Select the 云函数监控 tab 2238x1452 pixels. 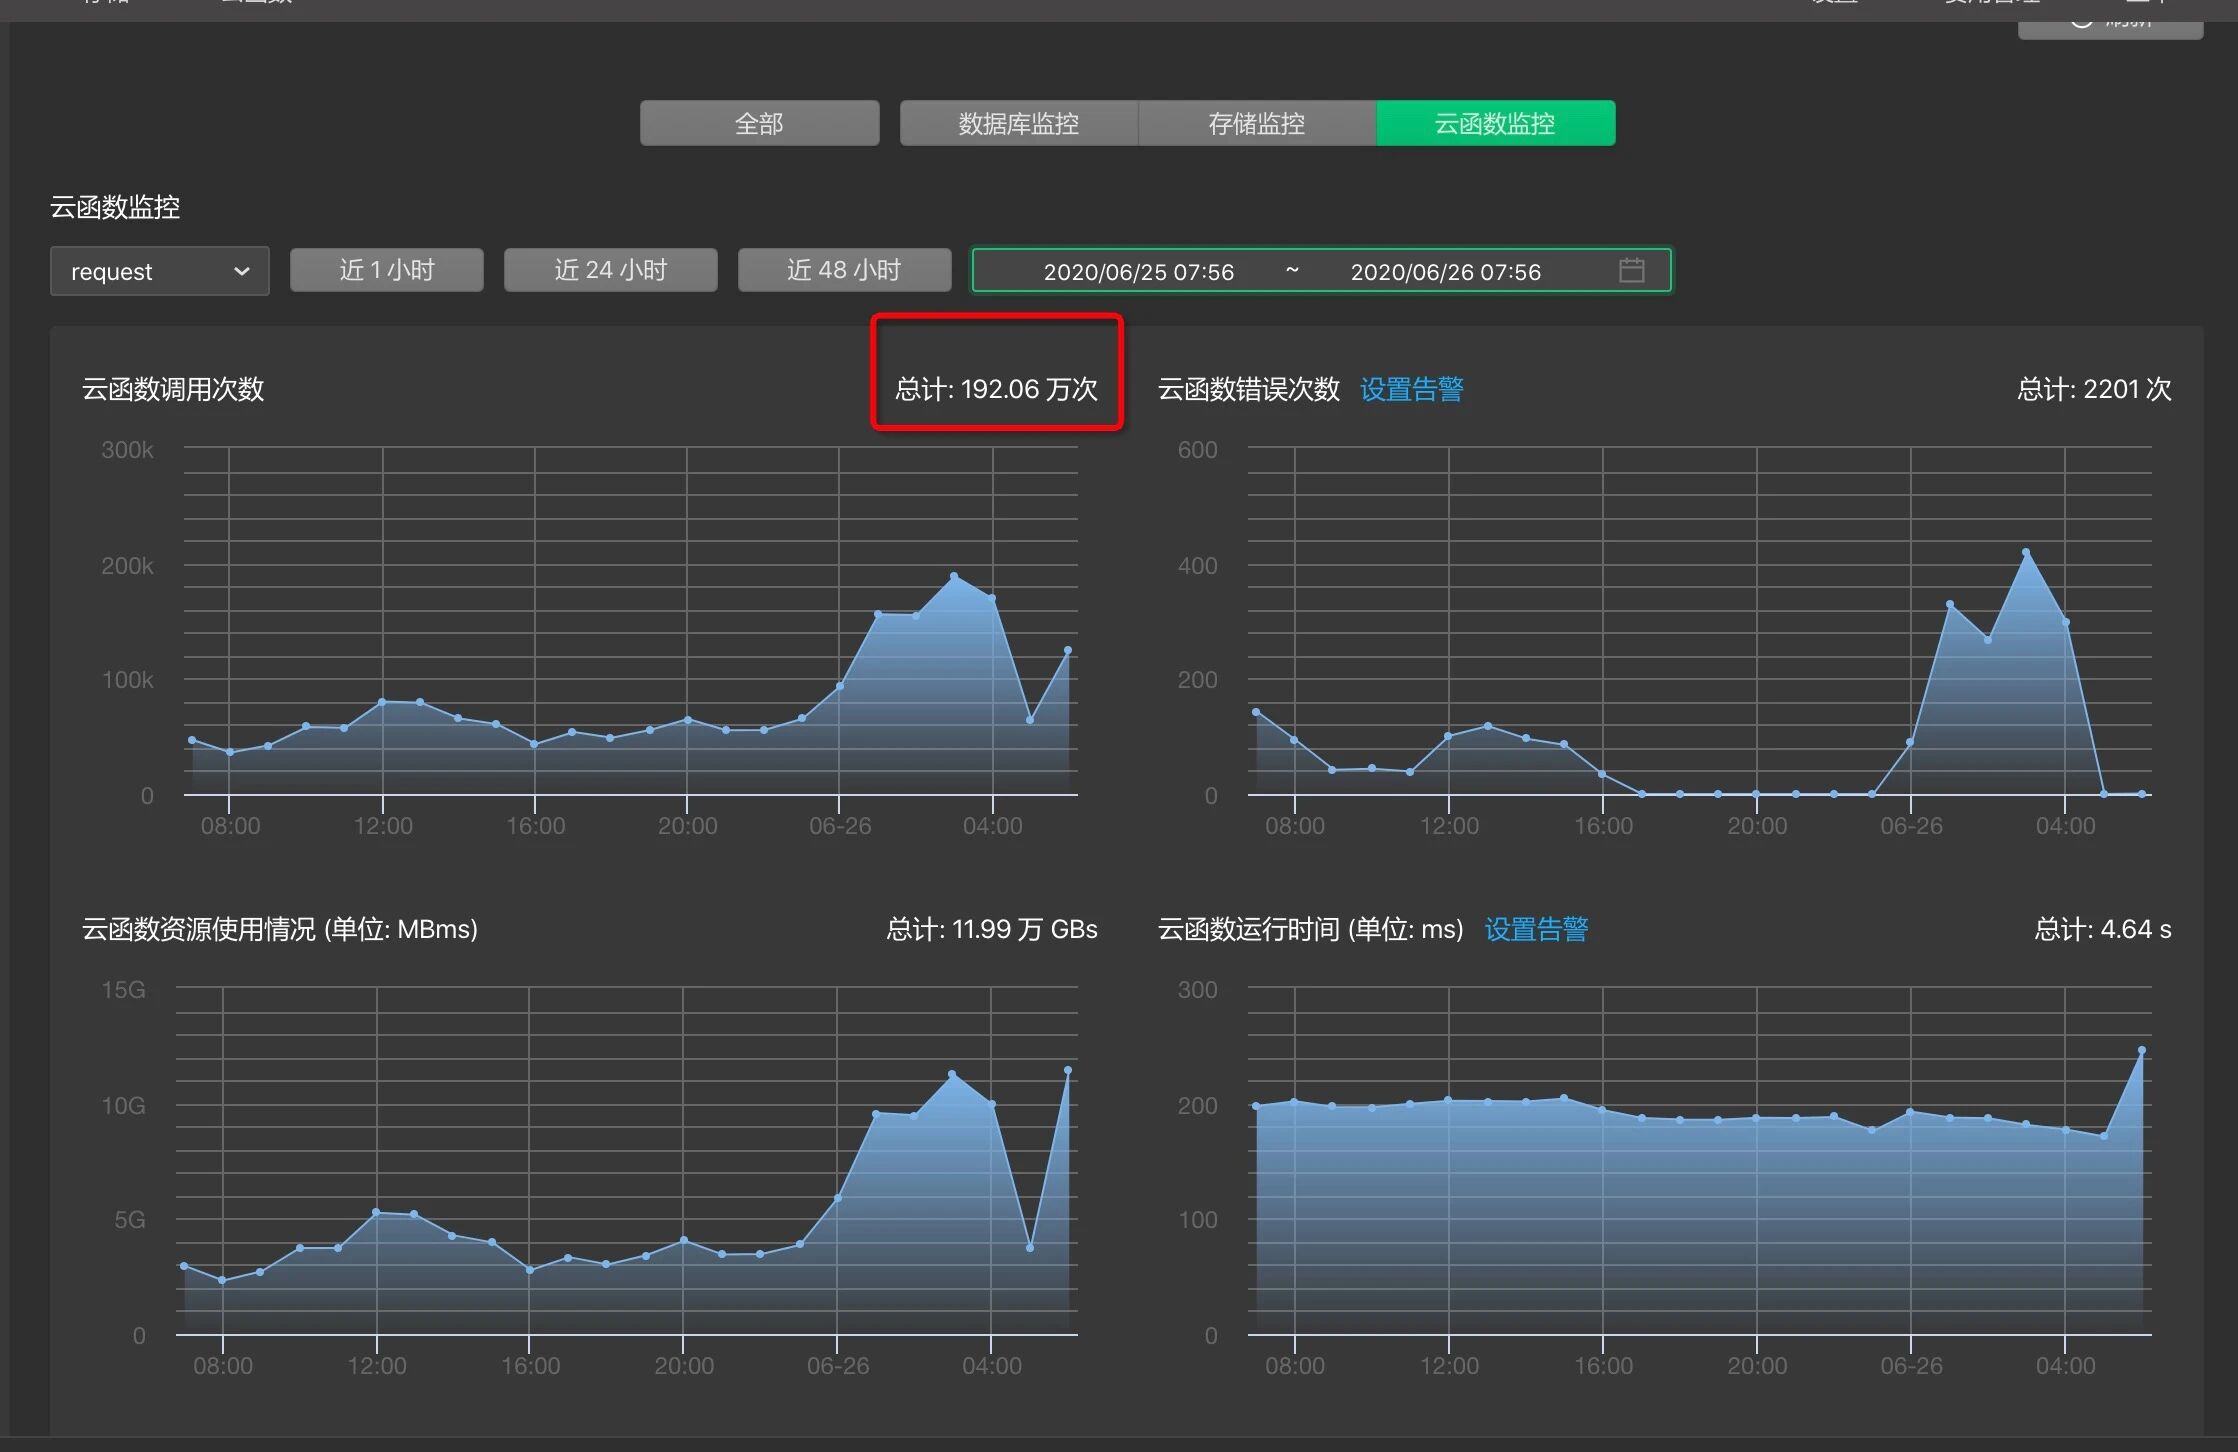coord(1495,123)
